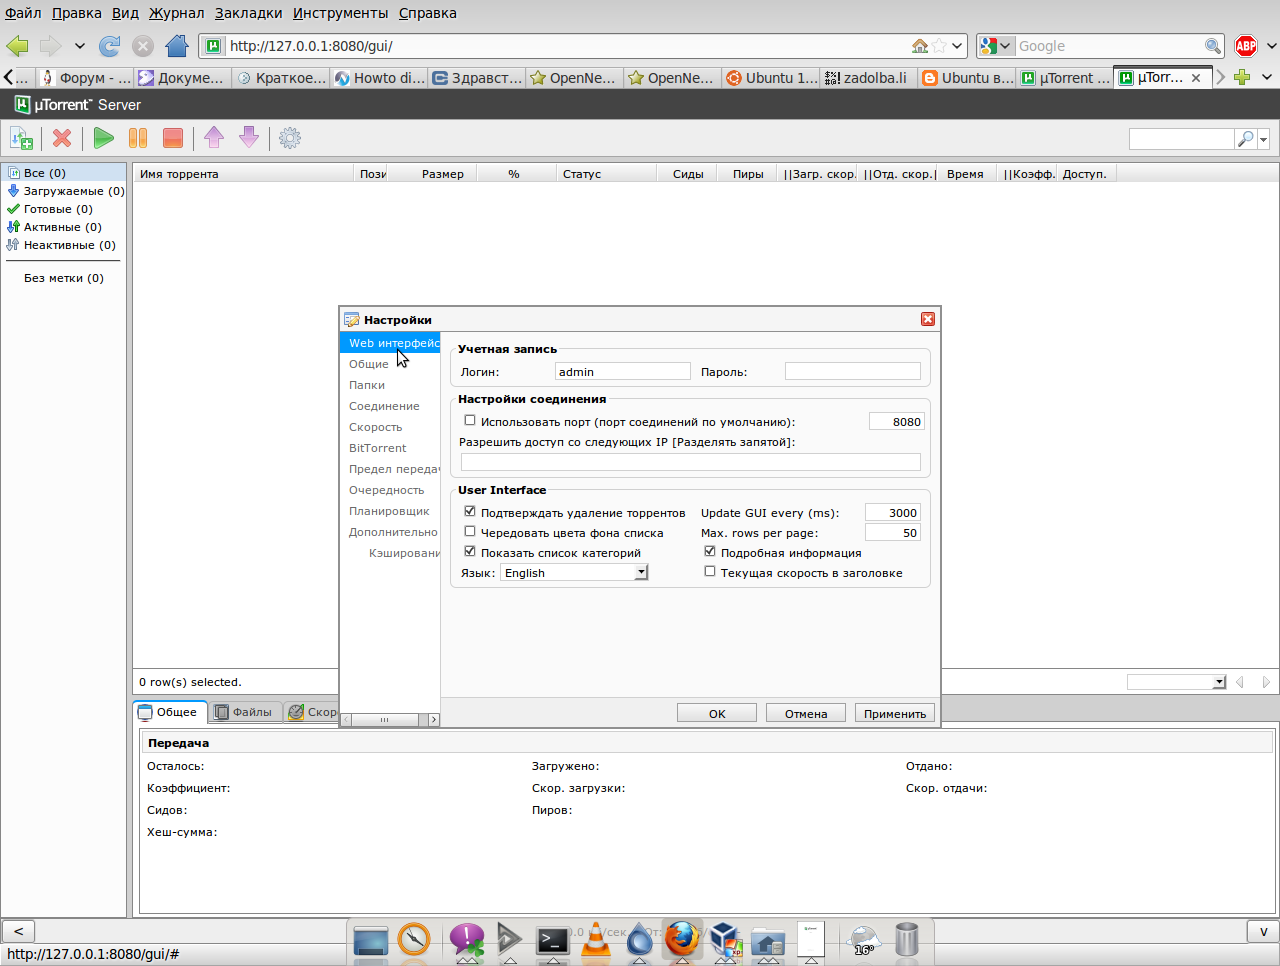The width and height of the screenshot is (1280, 966).
Task: Enable 'Использовать порт' checkbox
Action: (470, 421)
